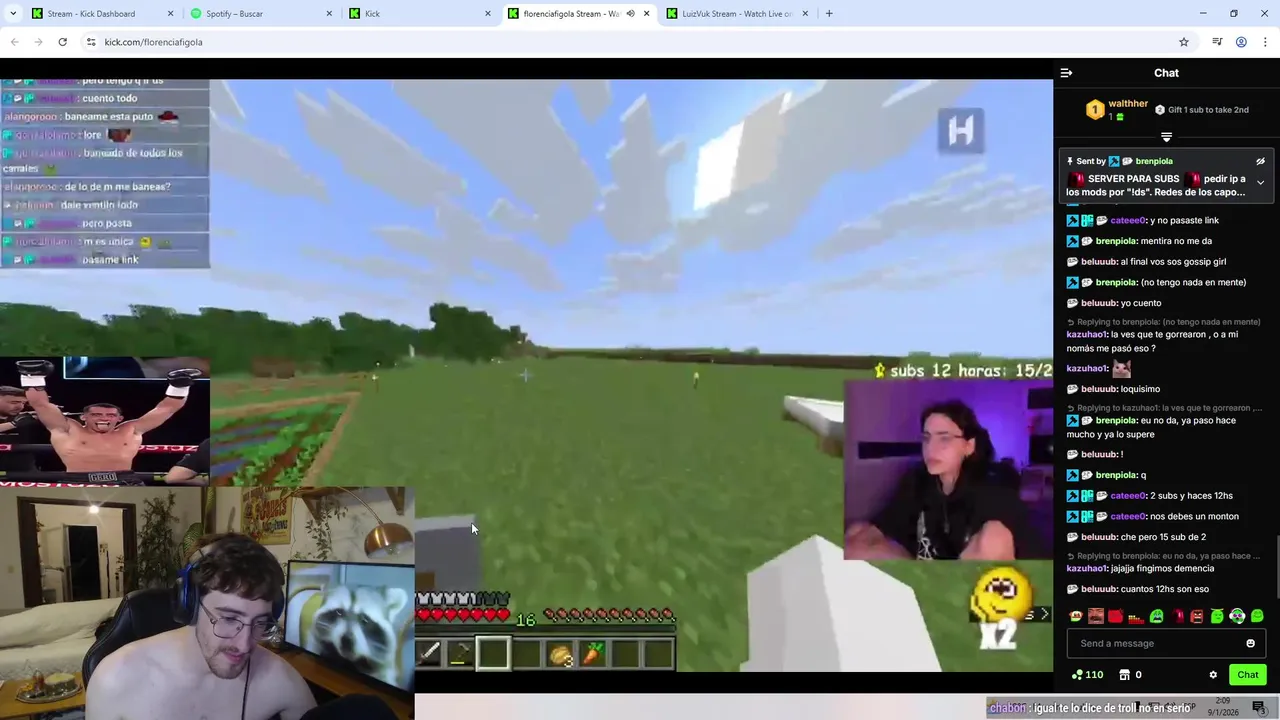Screen dimensions: 1280x720
Task: Open beluuub's name in 'al final vos sos gossip girl'
Action: (x=1098, y=262)
